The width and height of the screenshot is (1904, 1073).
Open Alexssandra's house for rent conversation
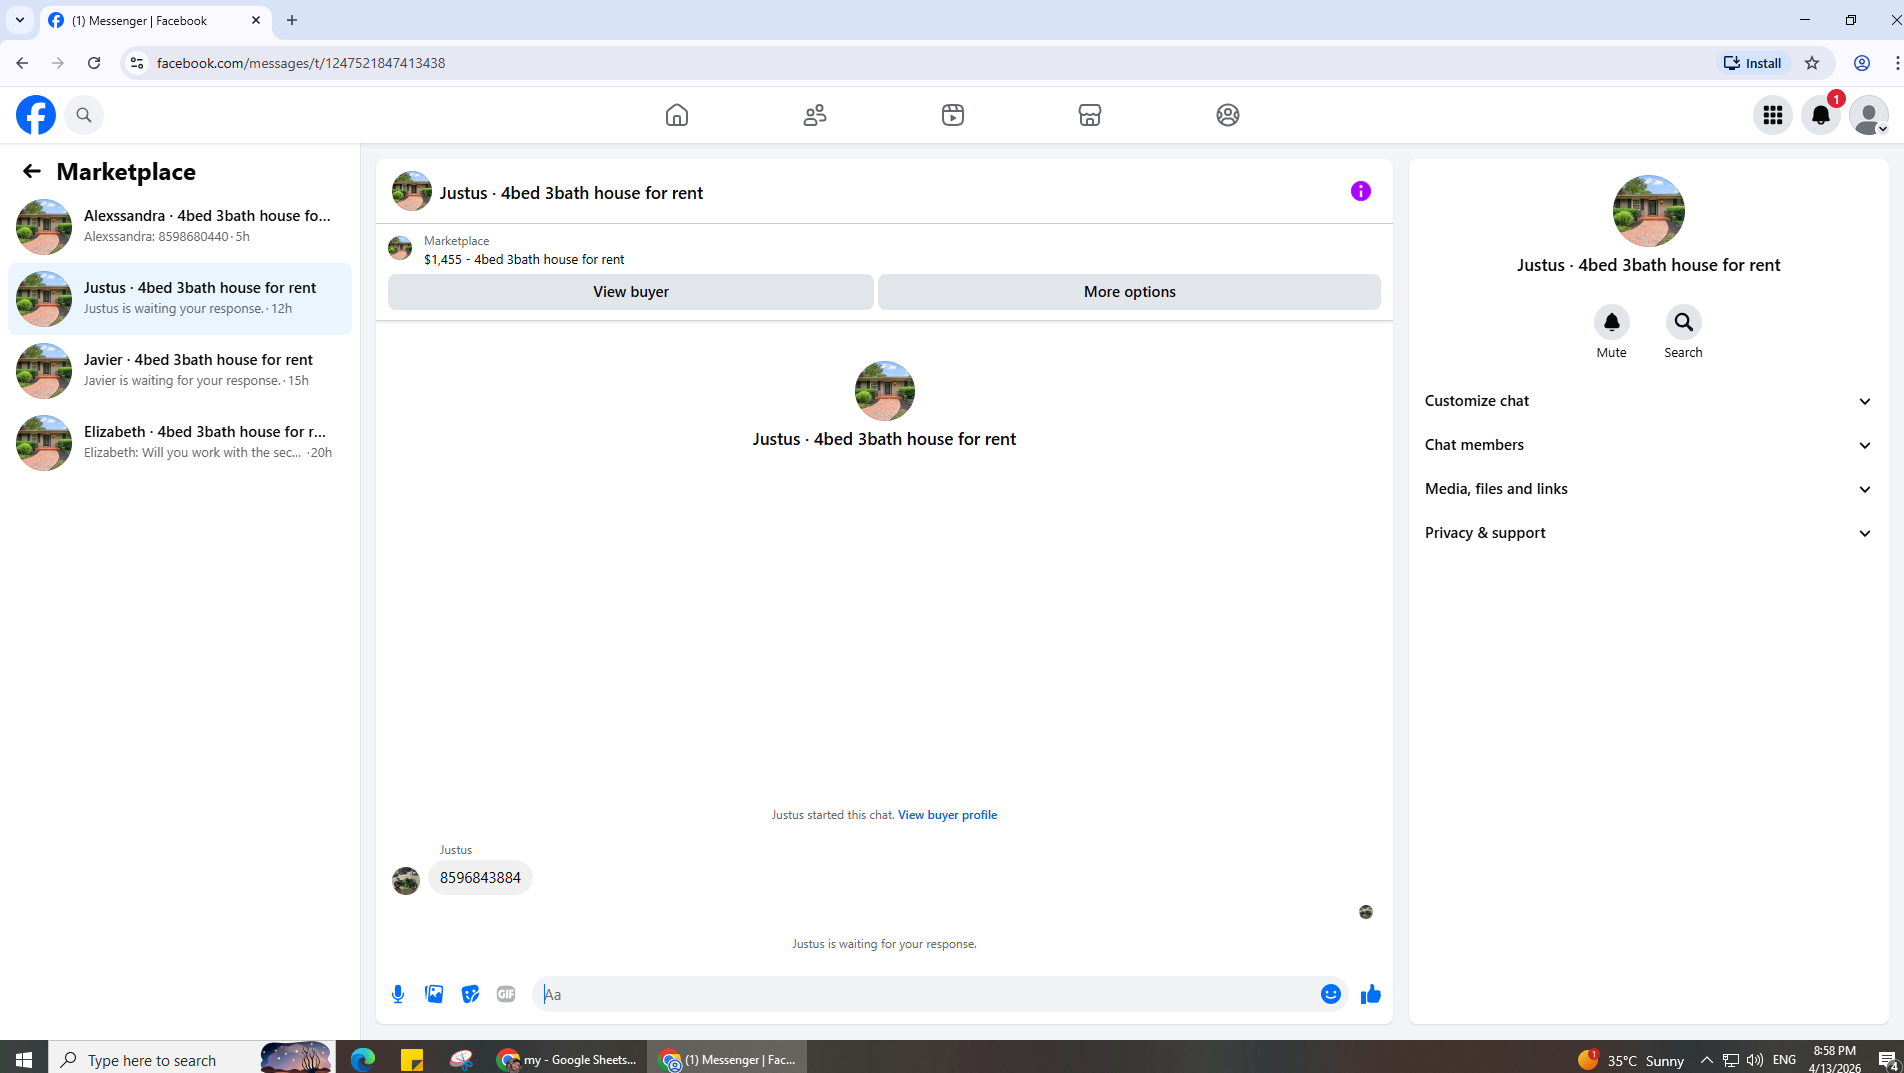pyautogui.click(x=180, y=226)
